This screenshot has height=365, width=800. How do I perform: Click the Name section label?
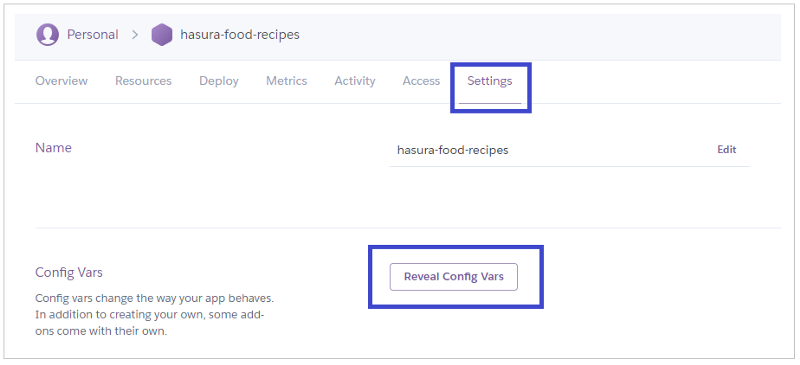[x=54, y=148]
